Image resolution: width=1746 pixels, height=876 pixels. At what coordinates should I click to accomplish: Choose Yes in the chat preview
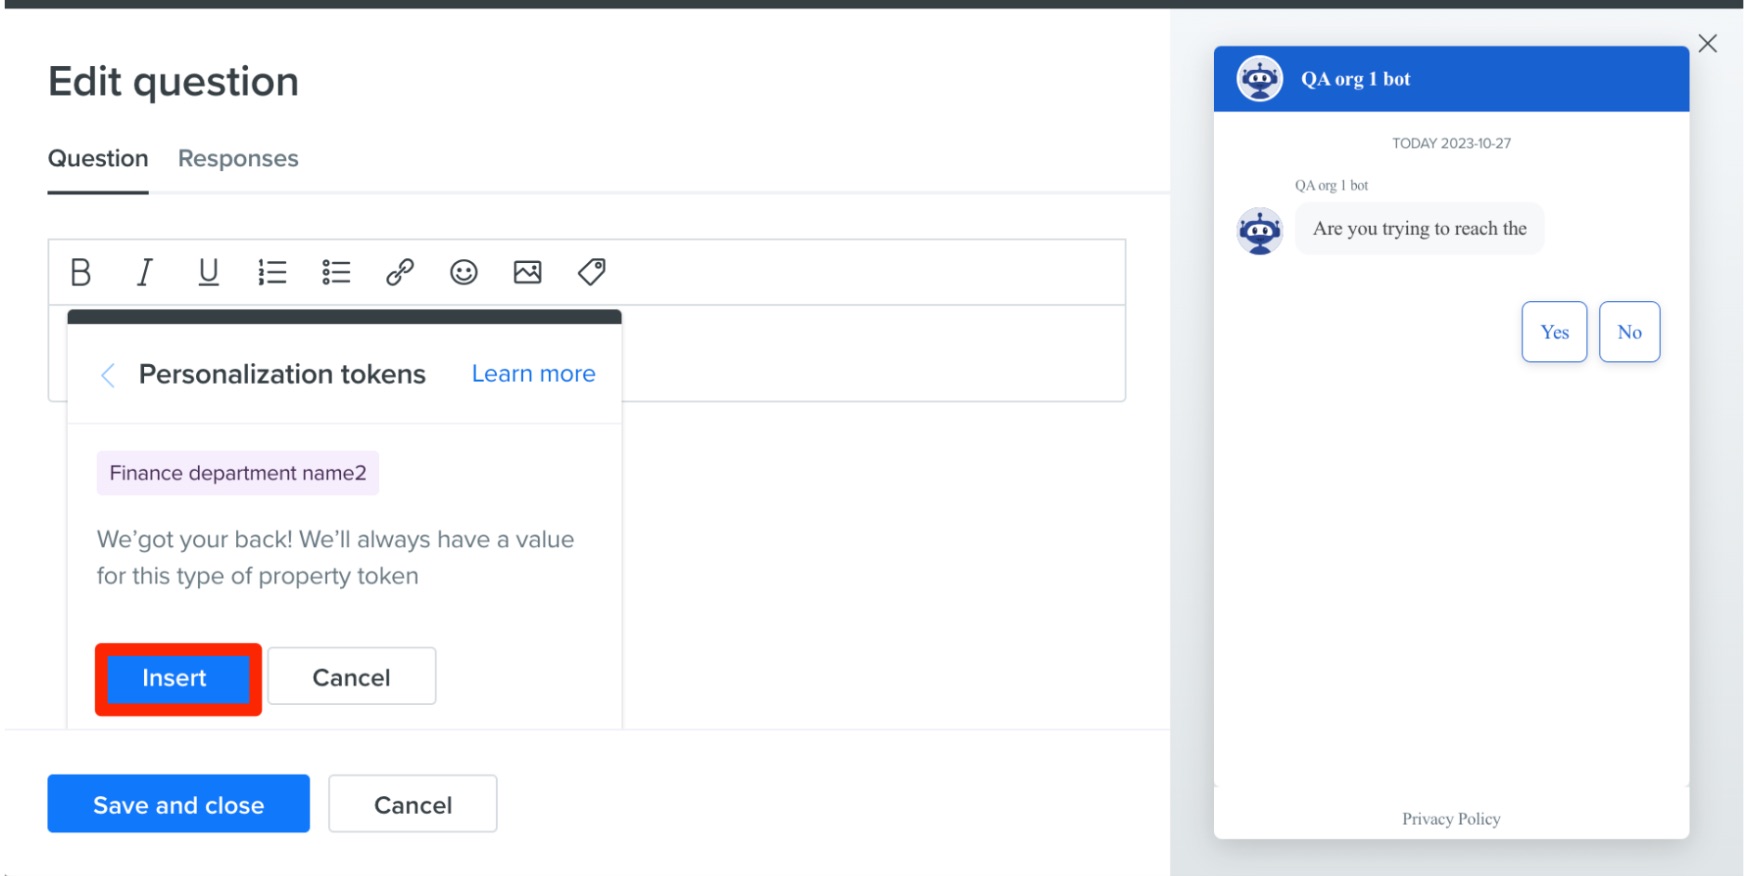click(1554, 332)
